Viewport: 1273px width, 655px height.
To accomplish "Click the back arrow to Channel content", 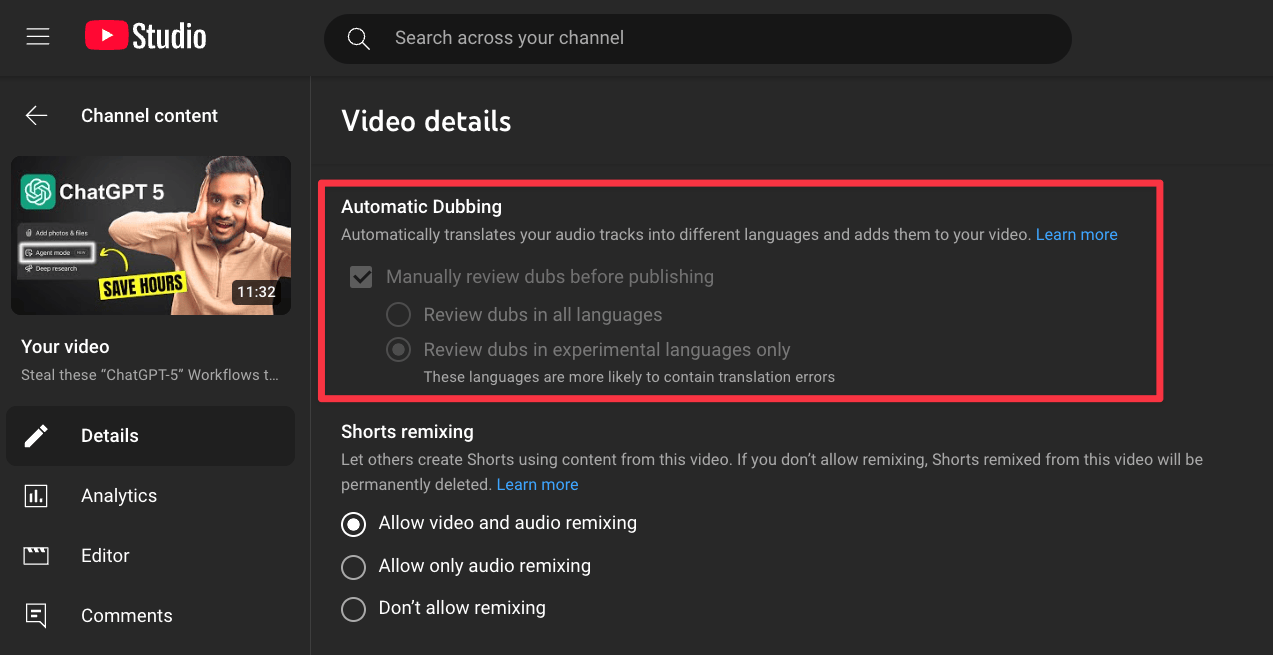I will tap(37, 116).
